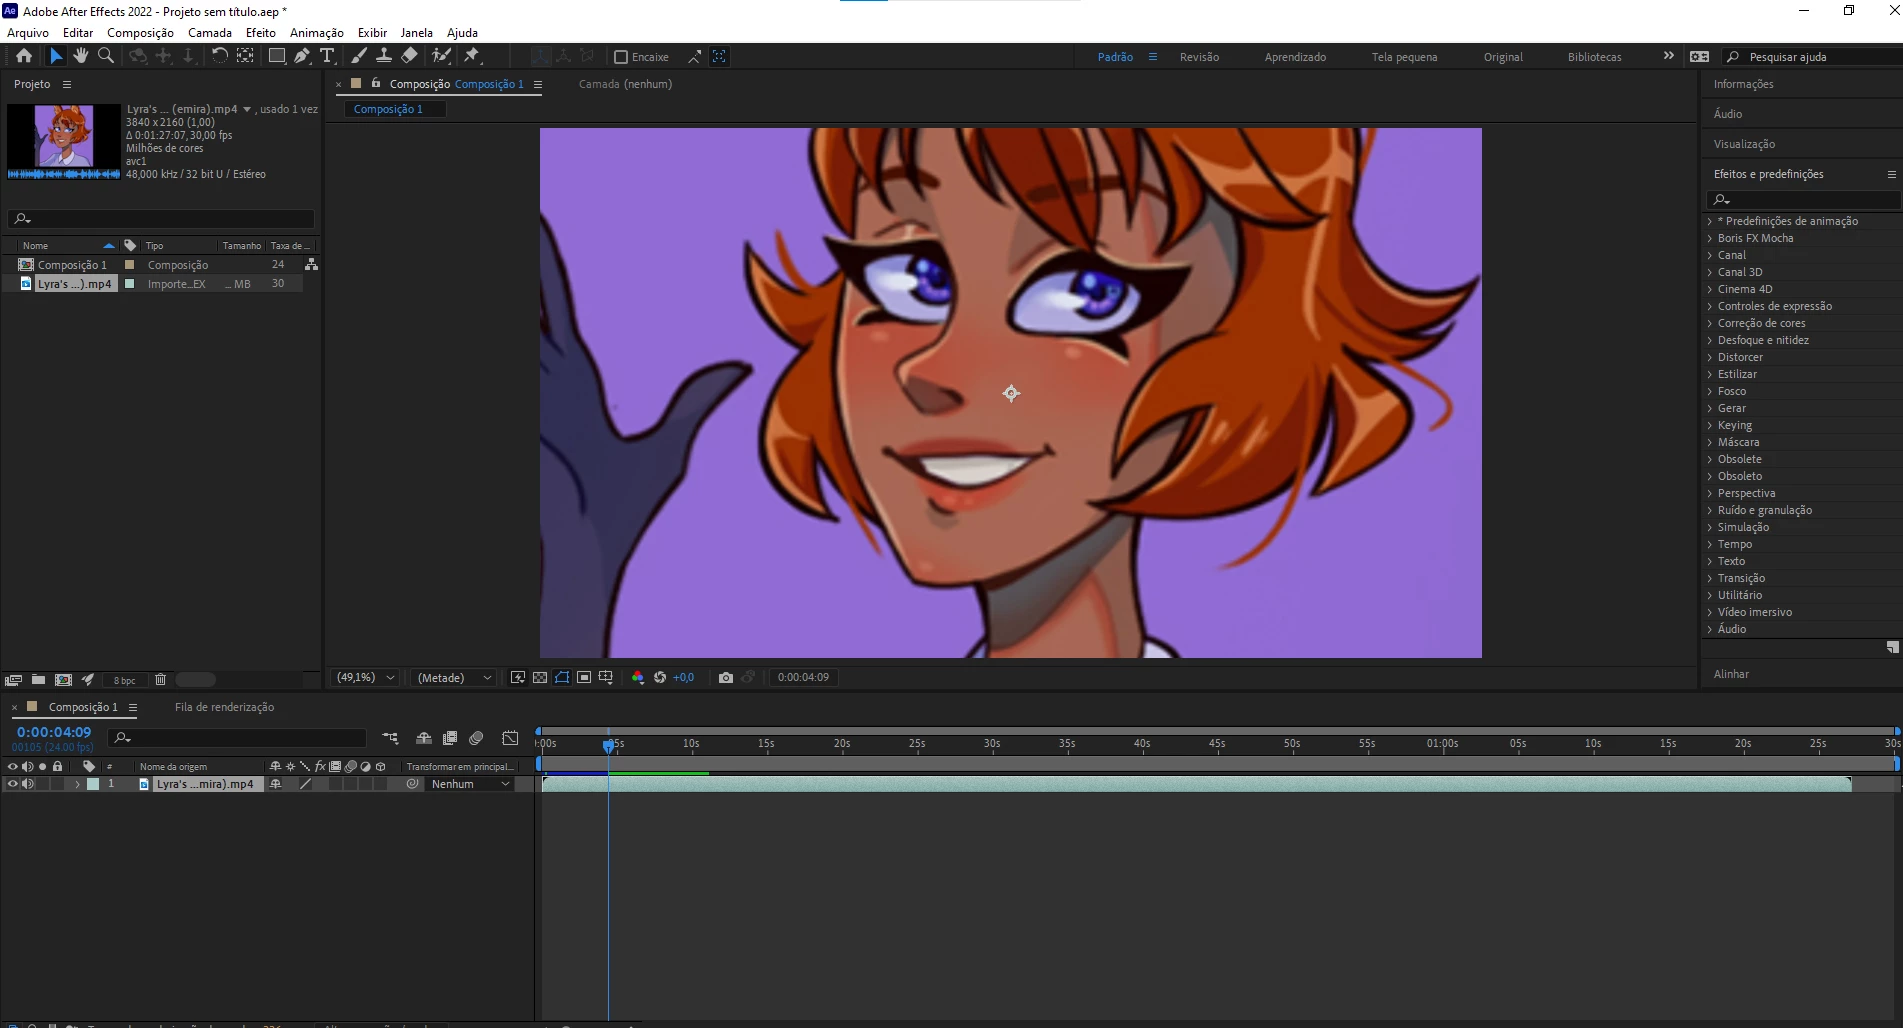Select Composição 1 in project list
This screenshot has height=1028, width=1903.
pos(72,265)
